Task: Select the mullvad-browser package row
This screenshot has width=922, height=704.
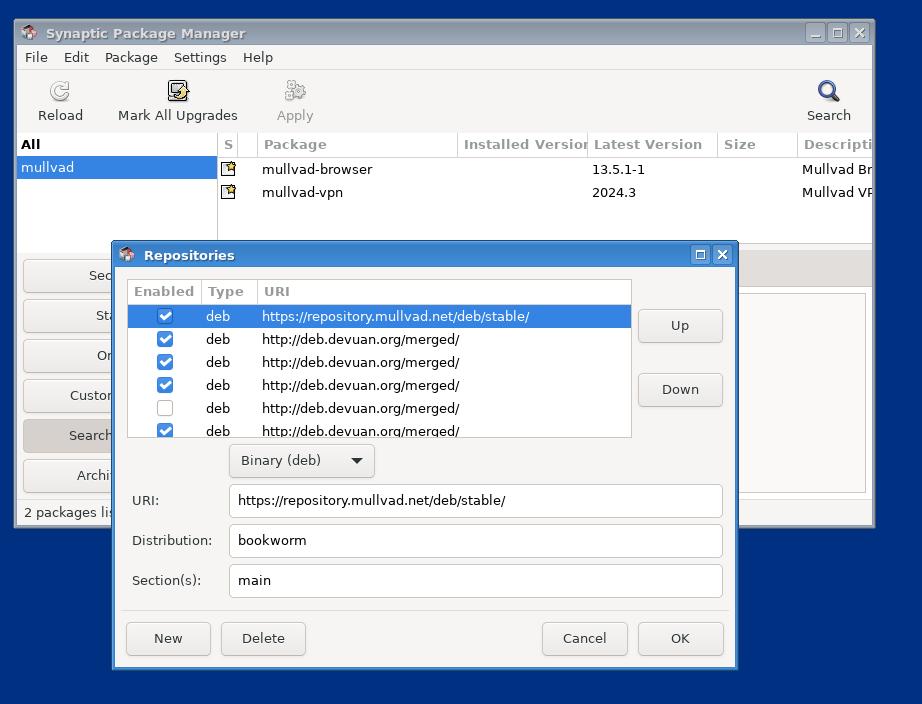Action: (x=545, y=169)
